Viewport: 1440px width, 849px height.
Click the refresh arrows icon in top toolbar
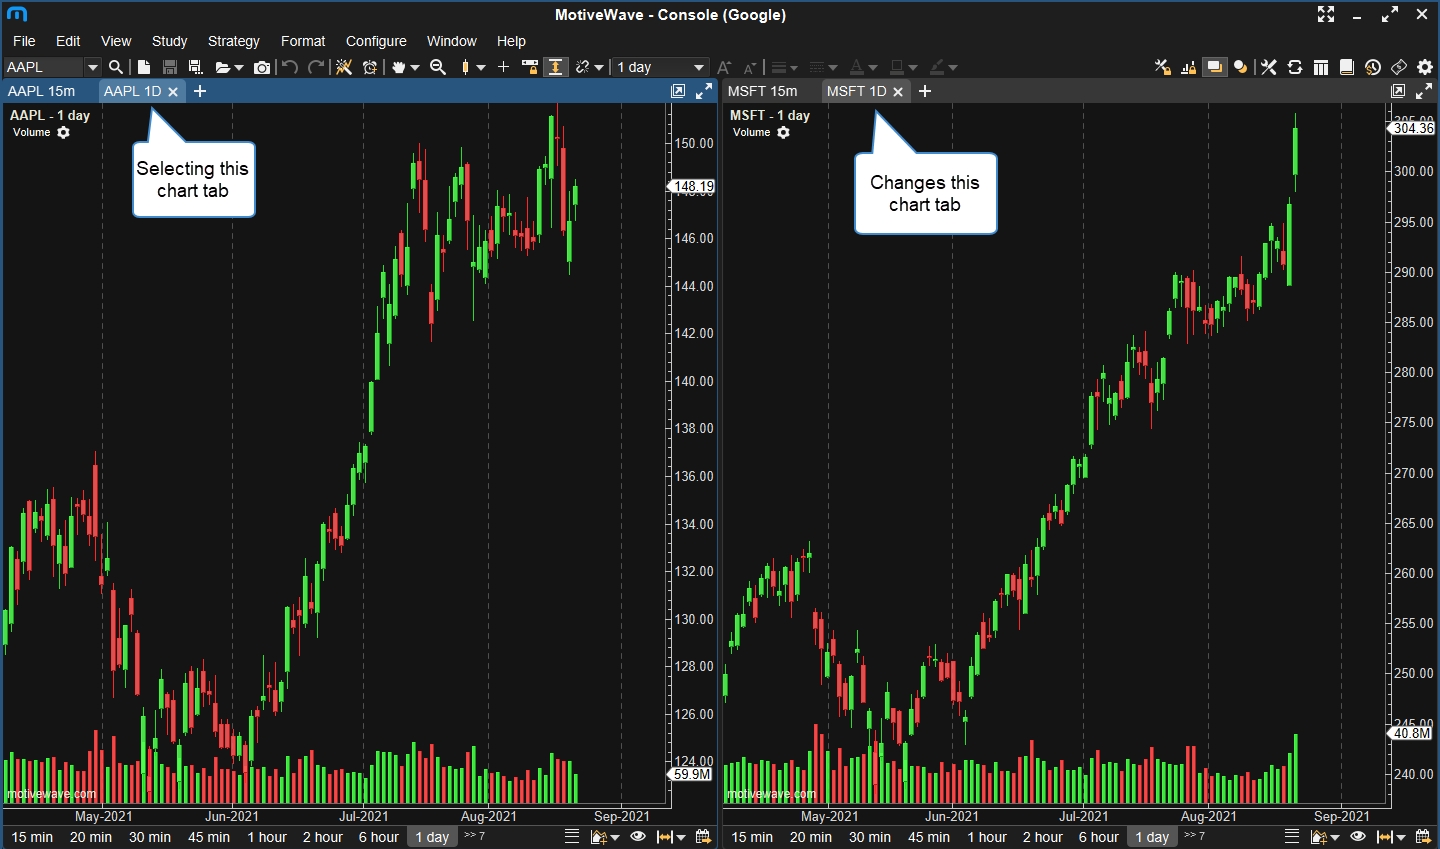[1295, 67]
